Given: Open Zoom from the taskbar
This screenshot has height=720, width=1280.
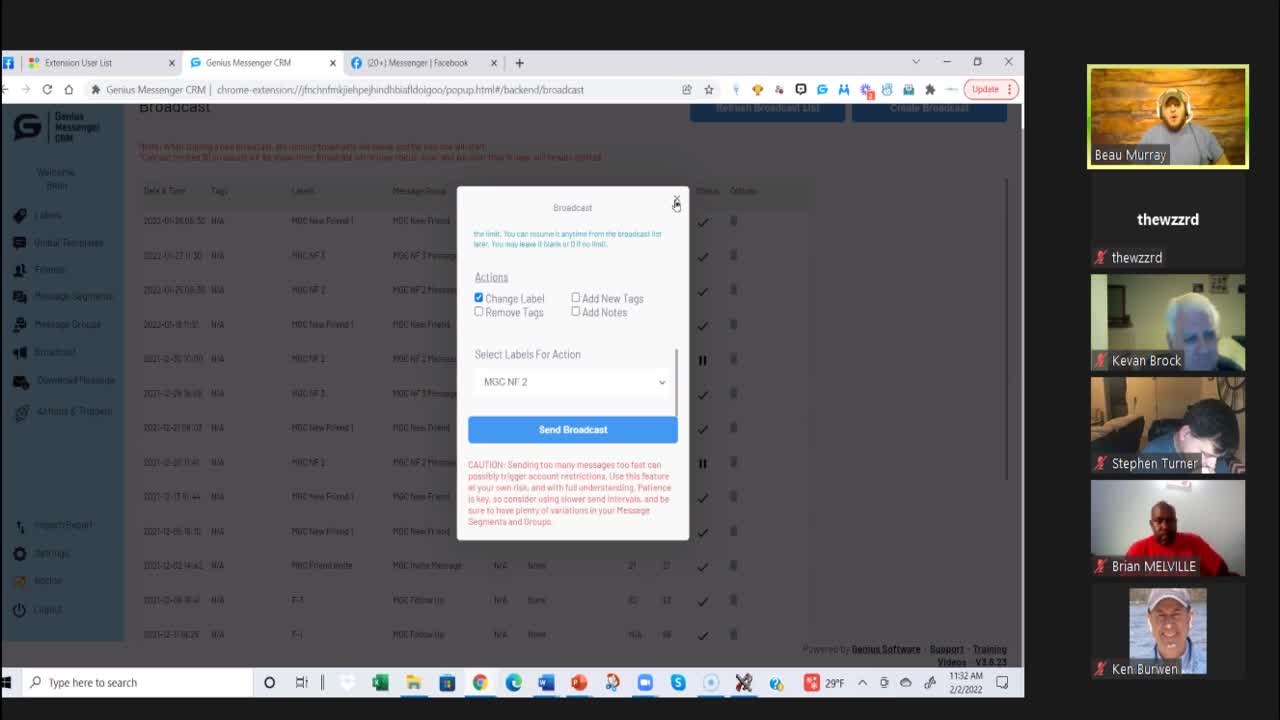Looking at the screenshot, I should pyautogui.click(x=645, y=682).
